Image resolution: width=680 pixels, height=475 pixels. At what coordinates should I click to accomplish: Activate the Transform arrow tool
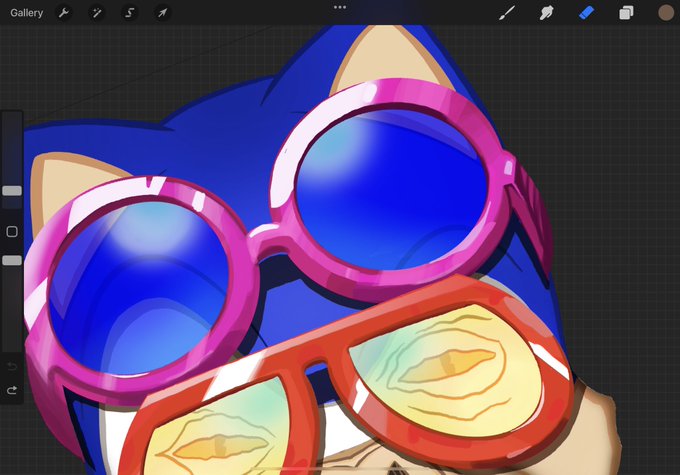[162, 13]
